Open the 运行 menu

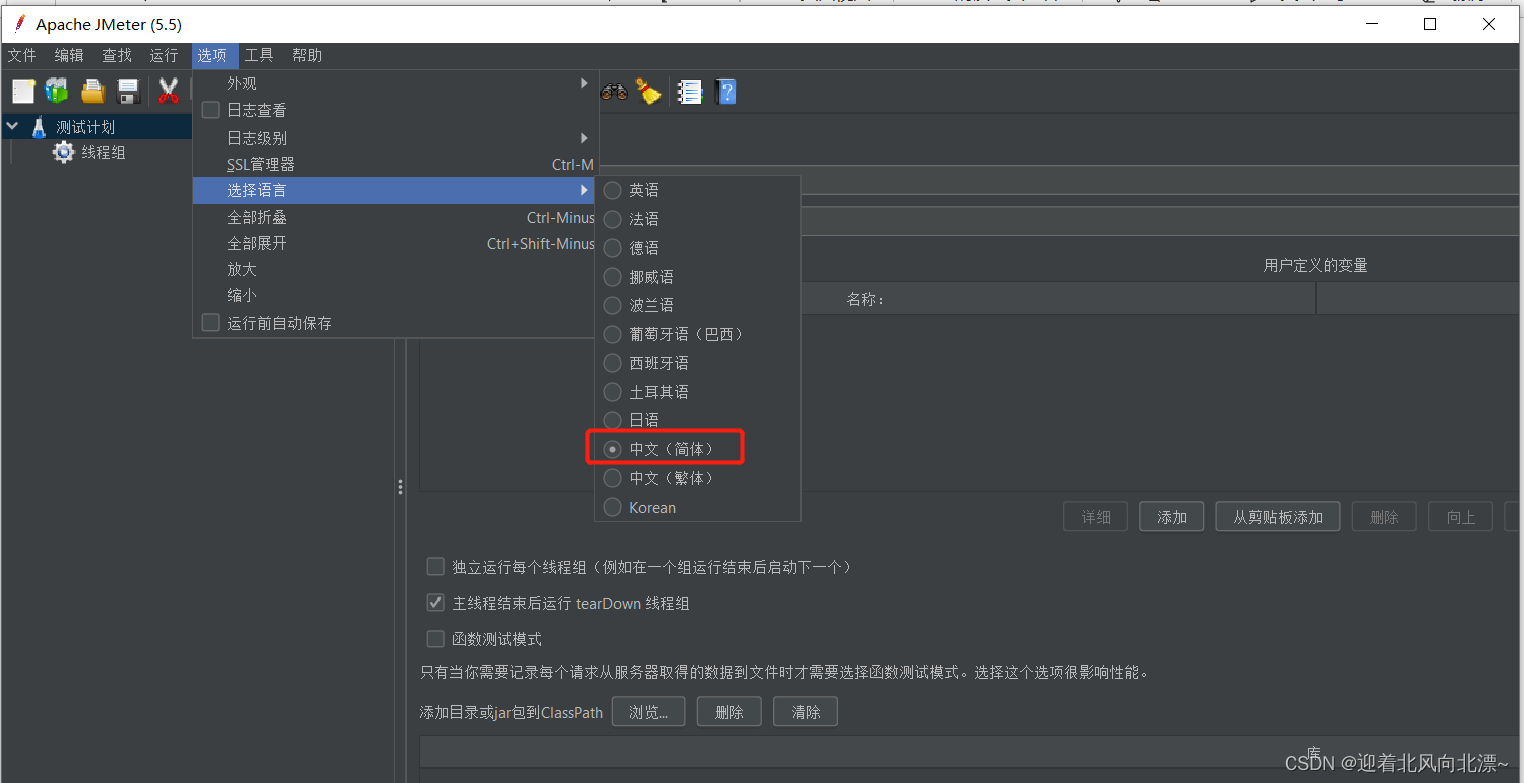[164, 55]
